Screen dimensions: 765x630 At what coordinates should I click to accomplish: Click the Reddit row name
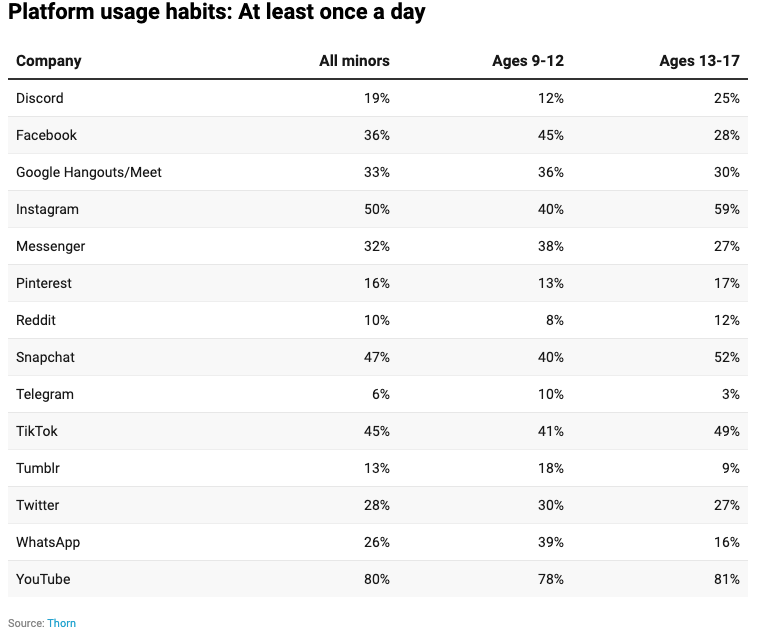pyautogui.click(x=36, y=320)
